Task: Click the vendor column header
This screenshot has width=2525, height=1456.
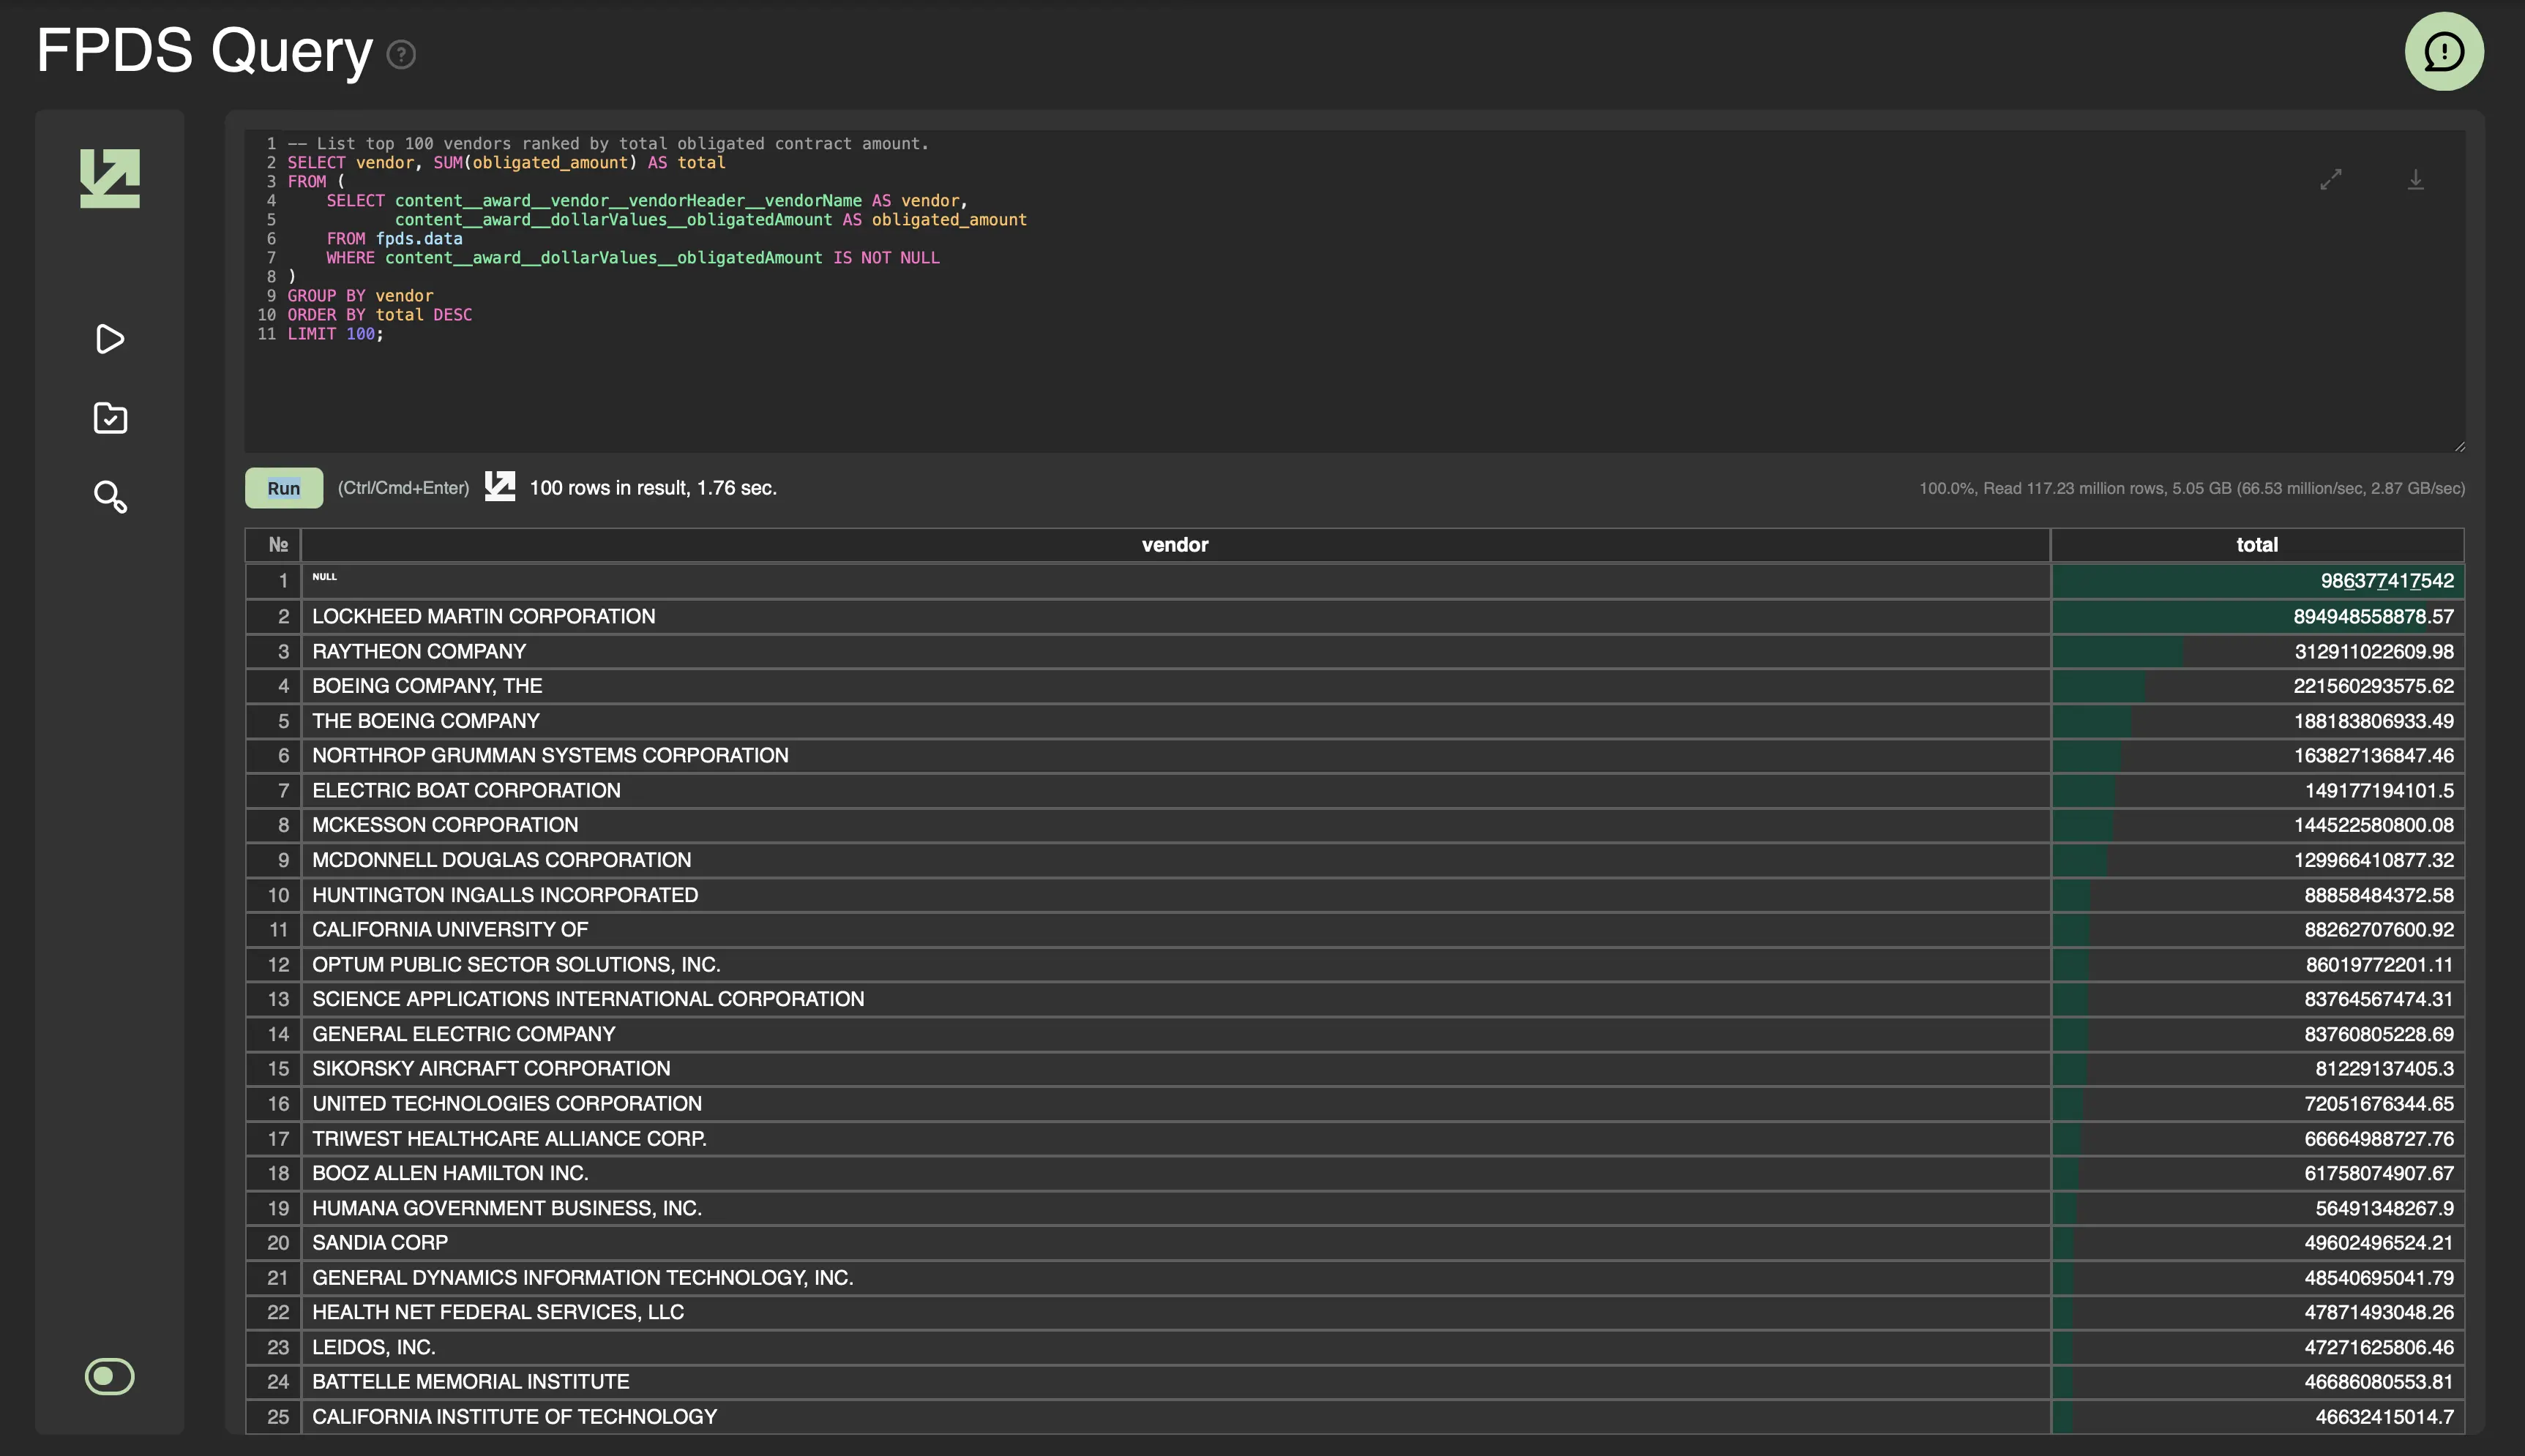Action: pos(1175,545)
